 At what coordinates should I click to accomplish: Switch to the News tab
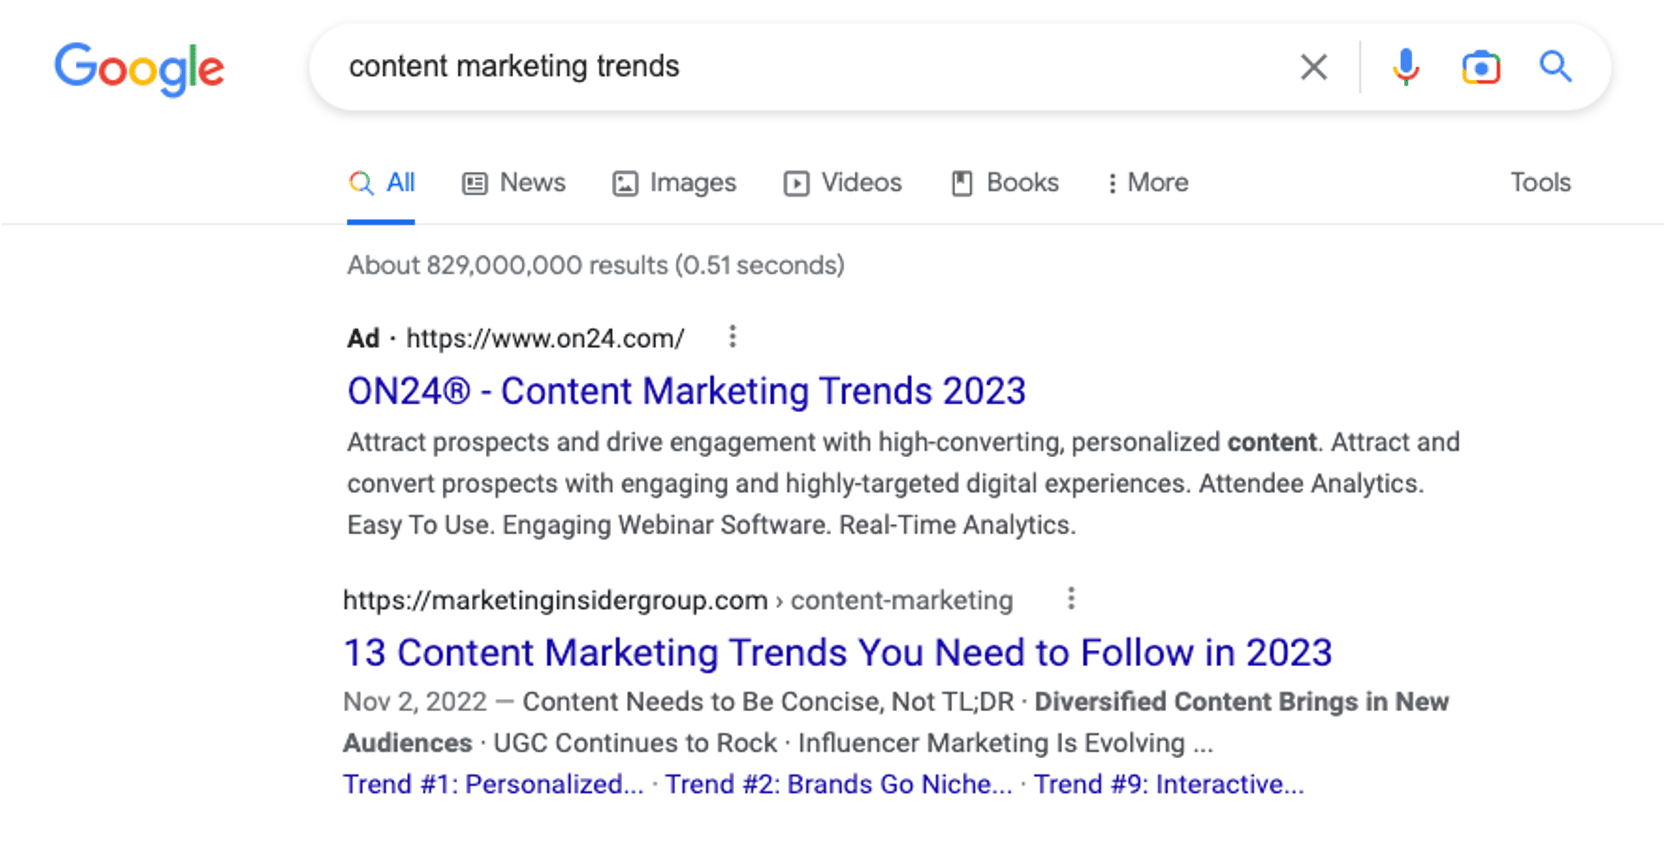[x=514, y=183]
